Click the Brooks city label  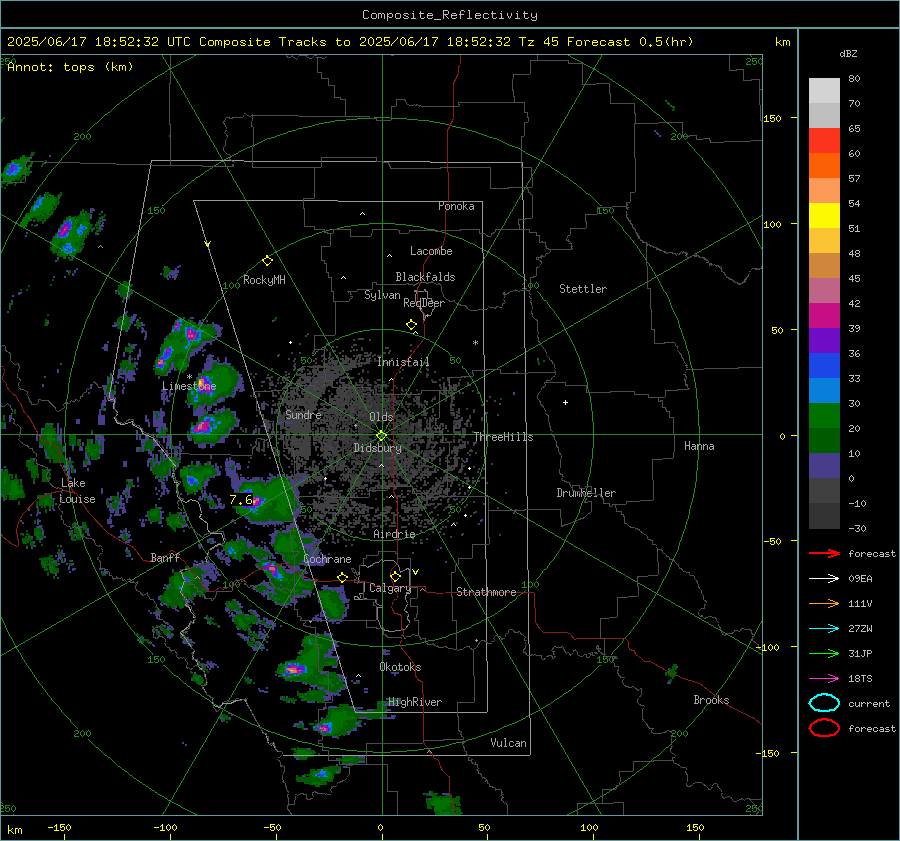coord(711,700)
